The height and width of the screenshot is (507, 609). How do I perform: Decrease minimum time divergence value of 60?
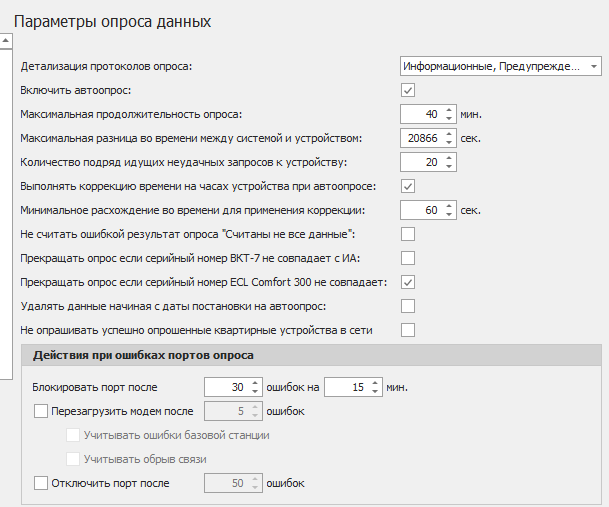coord(449,215)
